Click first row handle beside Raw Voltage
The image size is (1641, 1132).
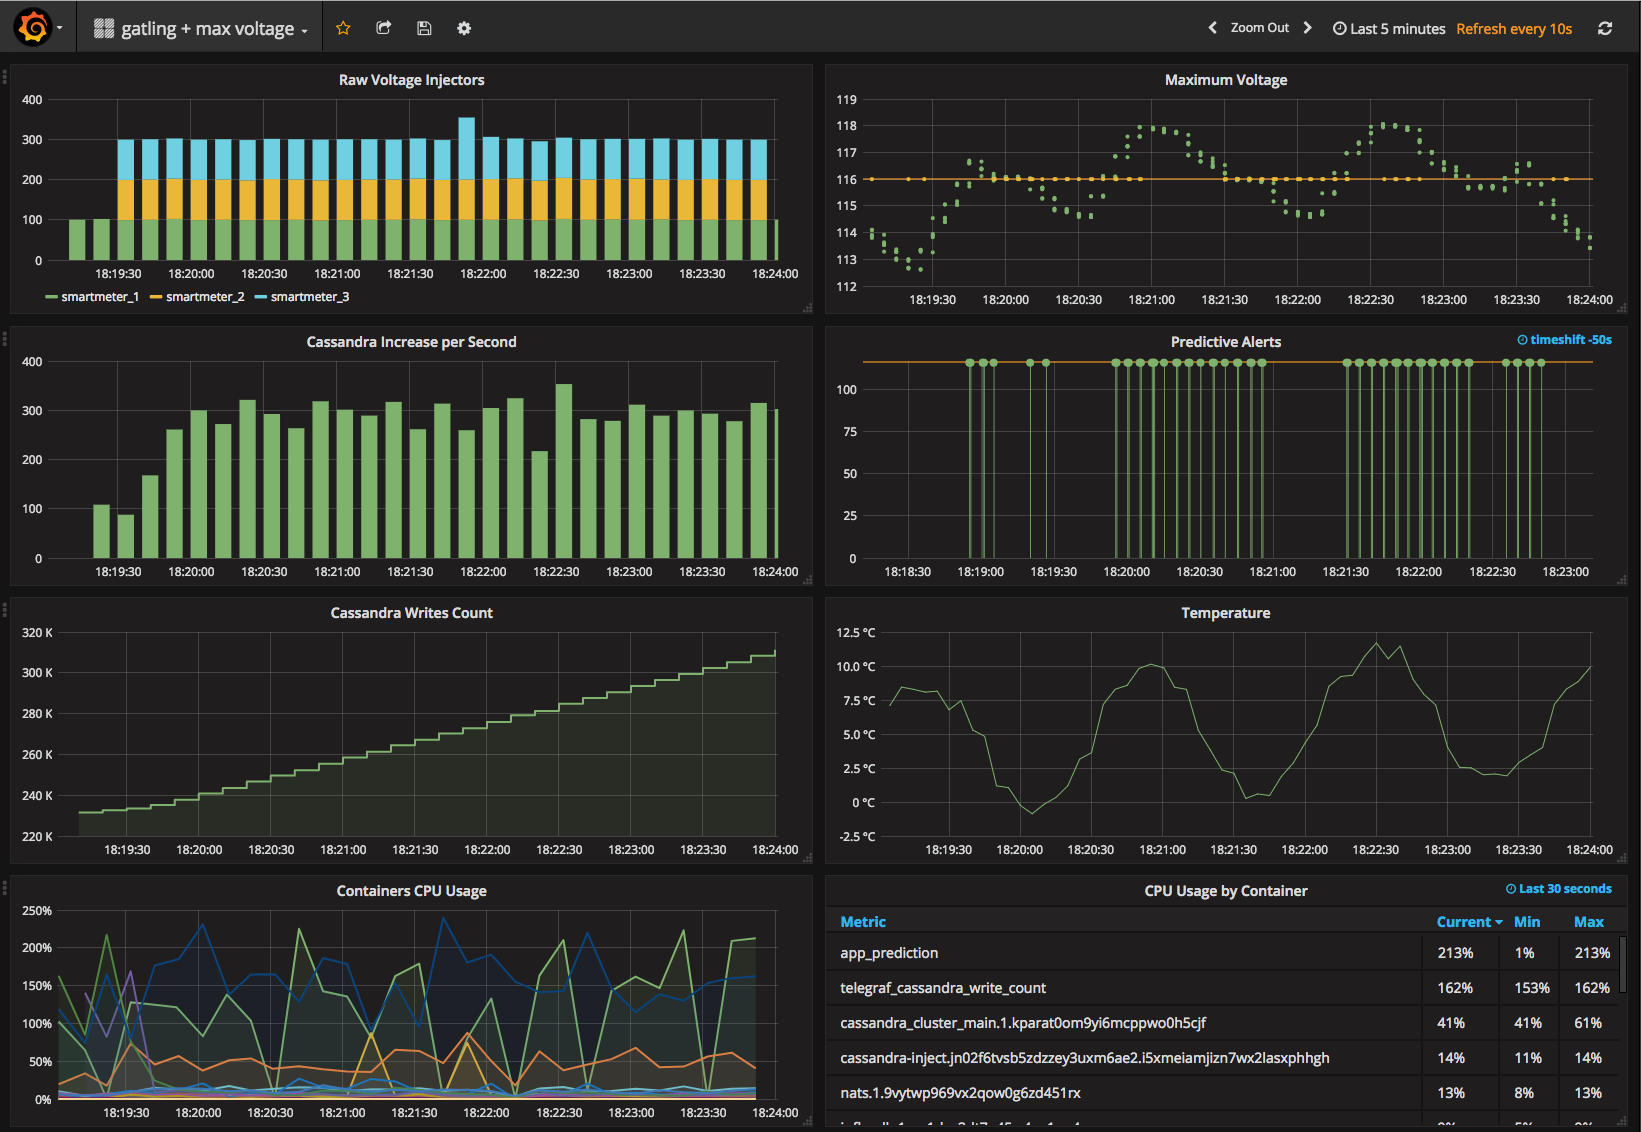5,76
